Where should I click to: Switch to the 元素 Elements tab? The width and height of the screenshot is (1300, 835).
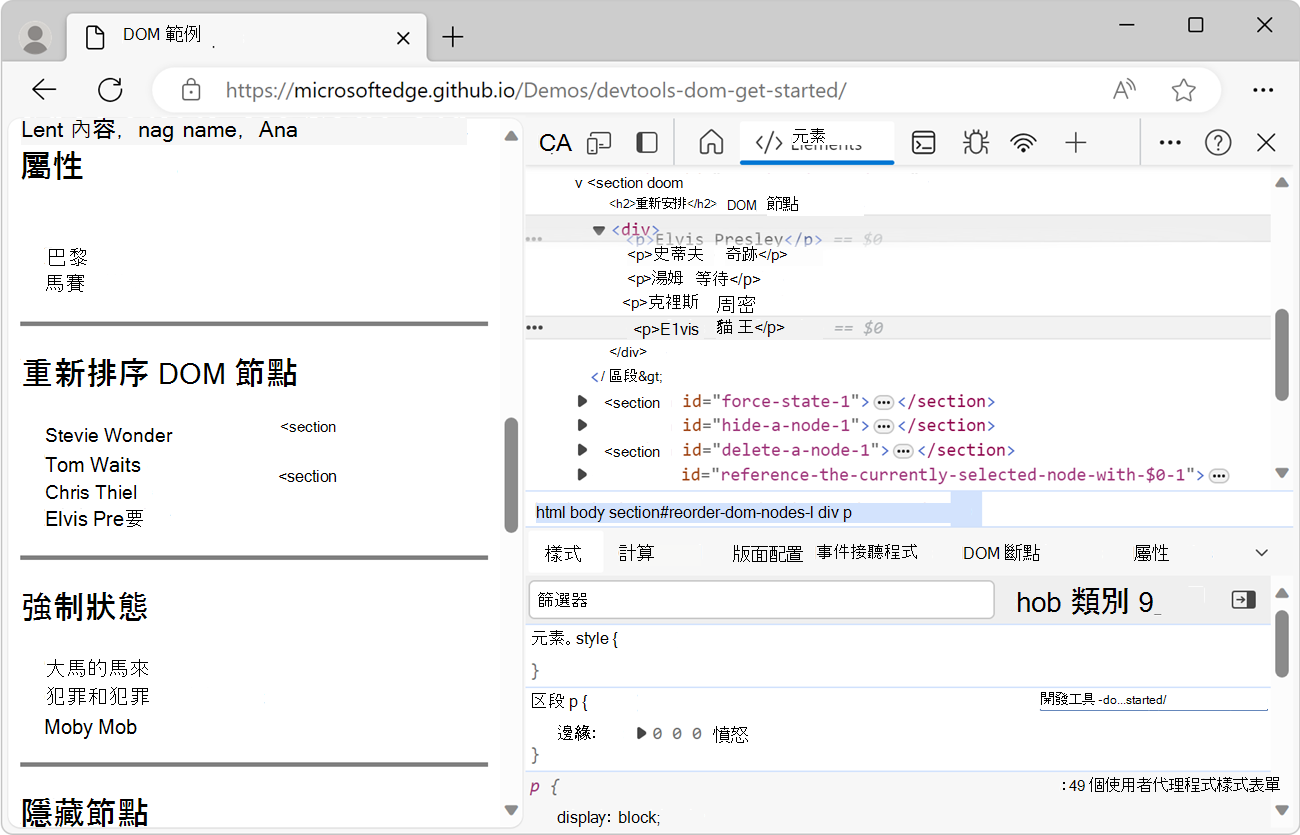pos(817,142)
